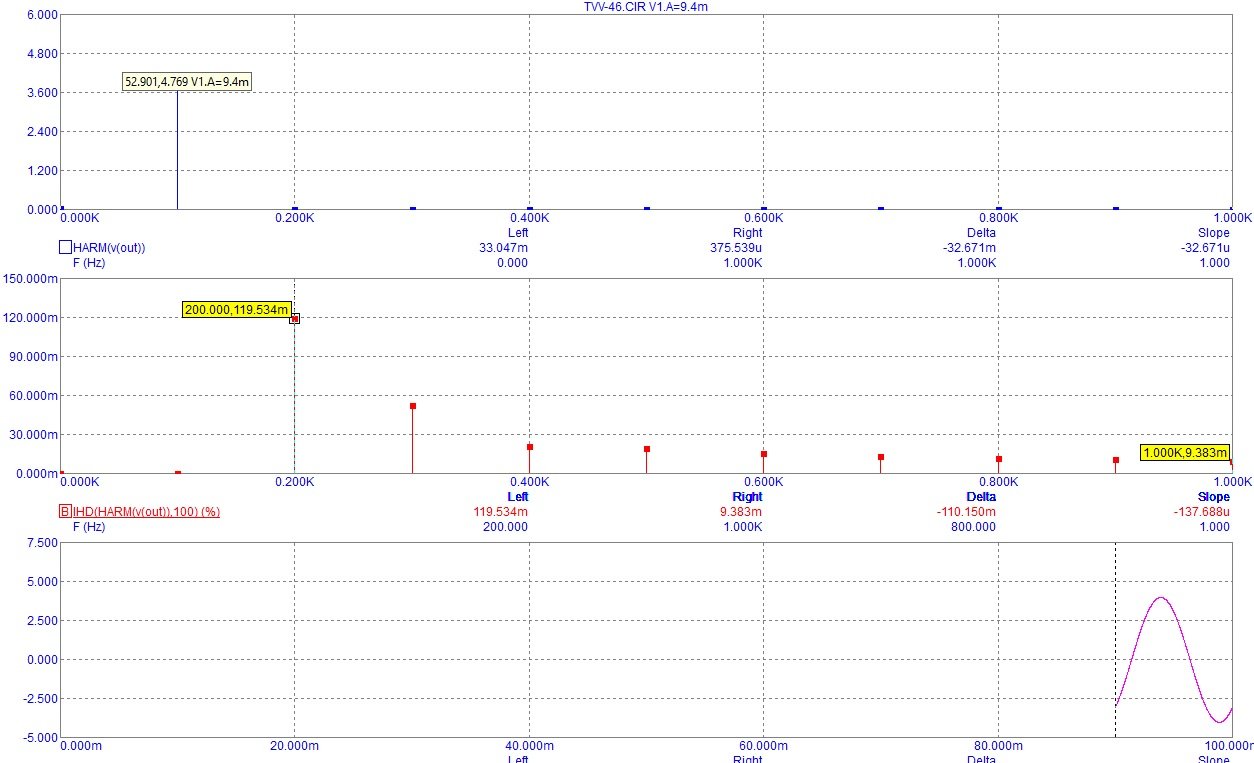Image resolution: width=1254 pixels, height=763 pixels.
Task: Click the red data marker at 0.800K
Action: 999,459
